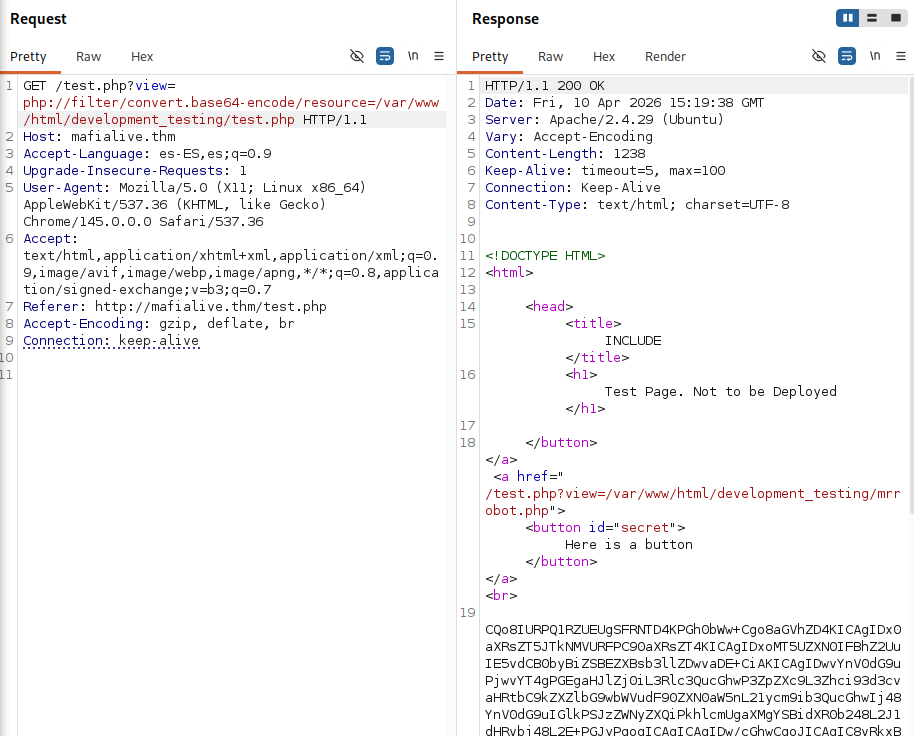
Task: Switch to the top-bottom split layout icon
Action: click(872, 18)
